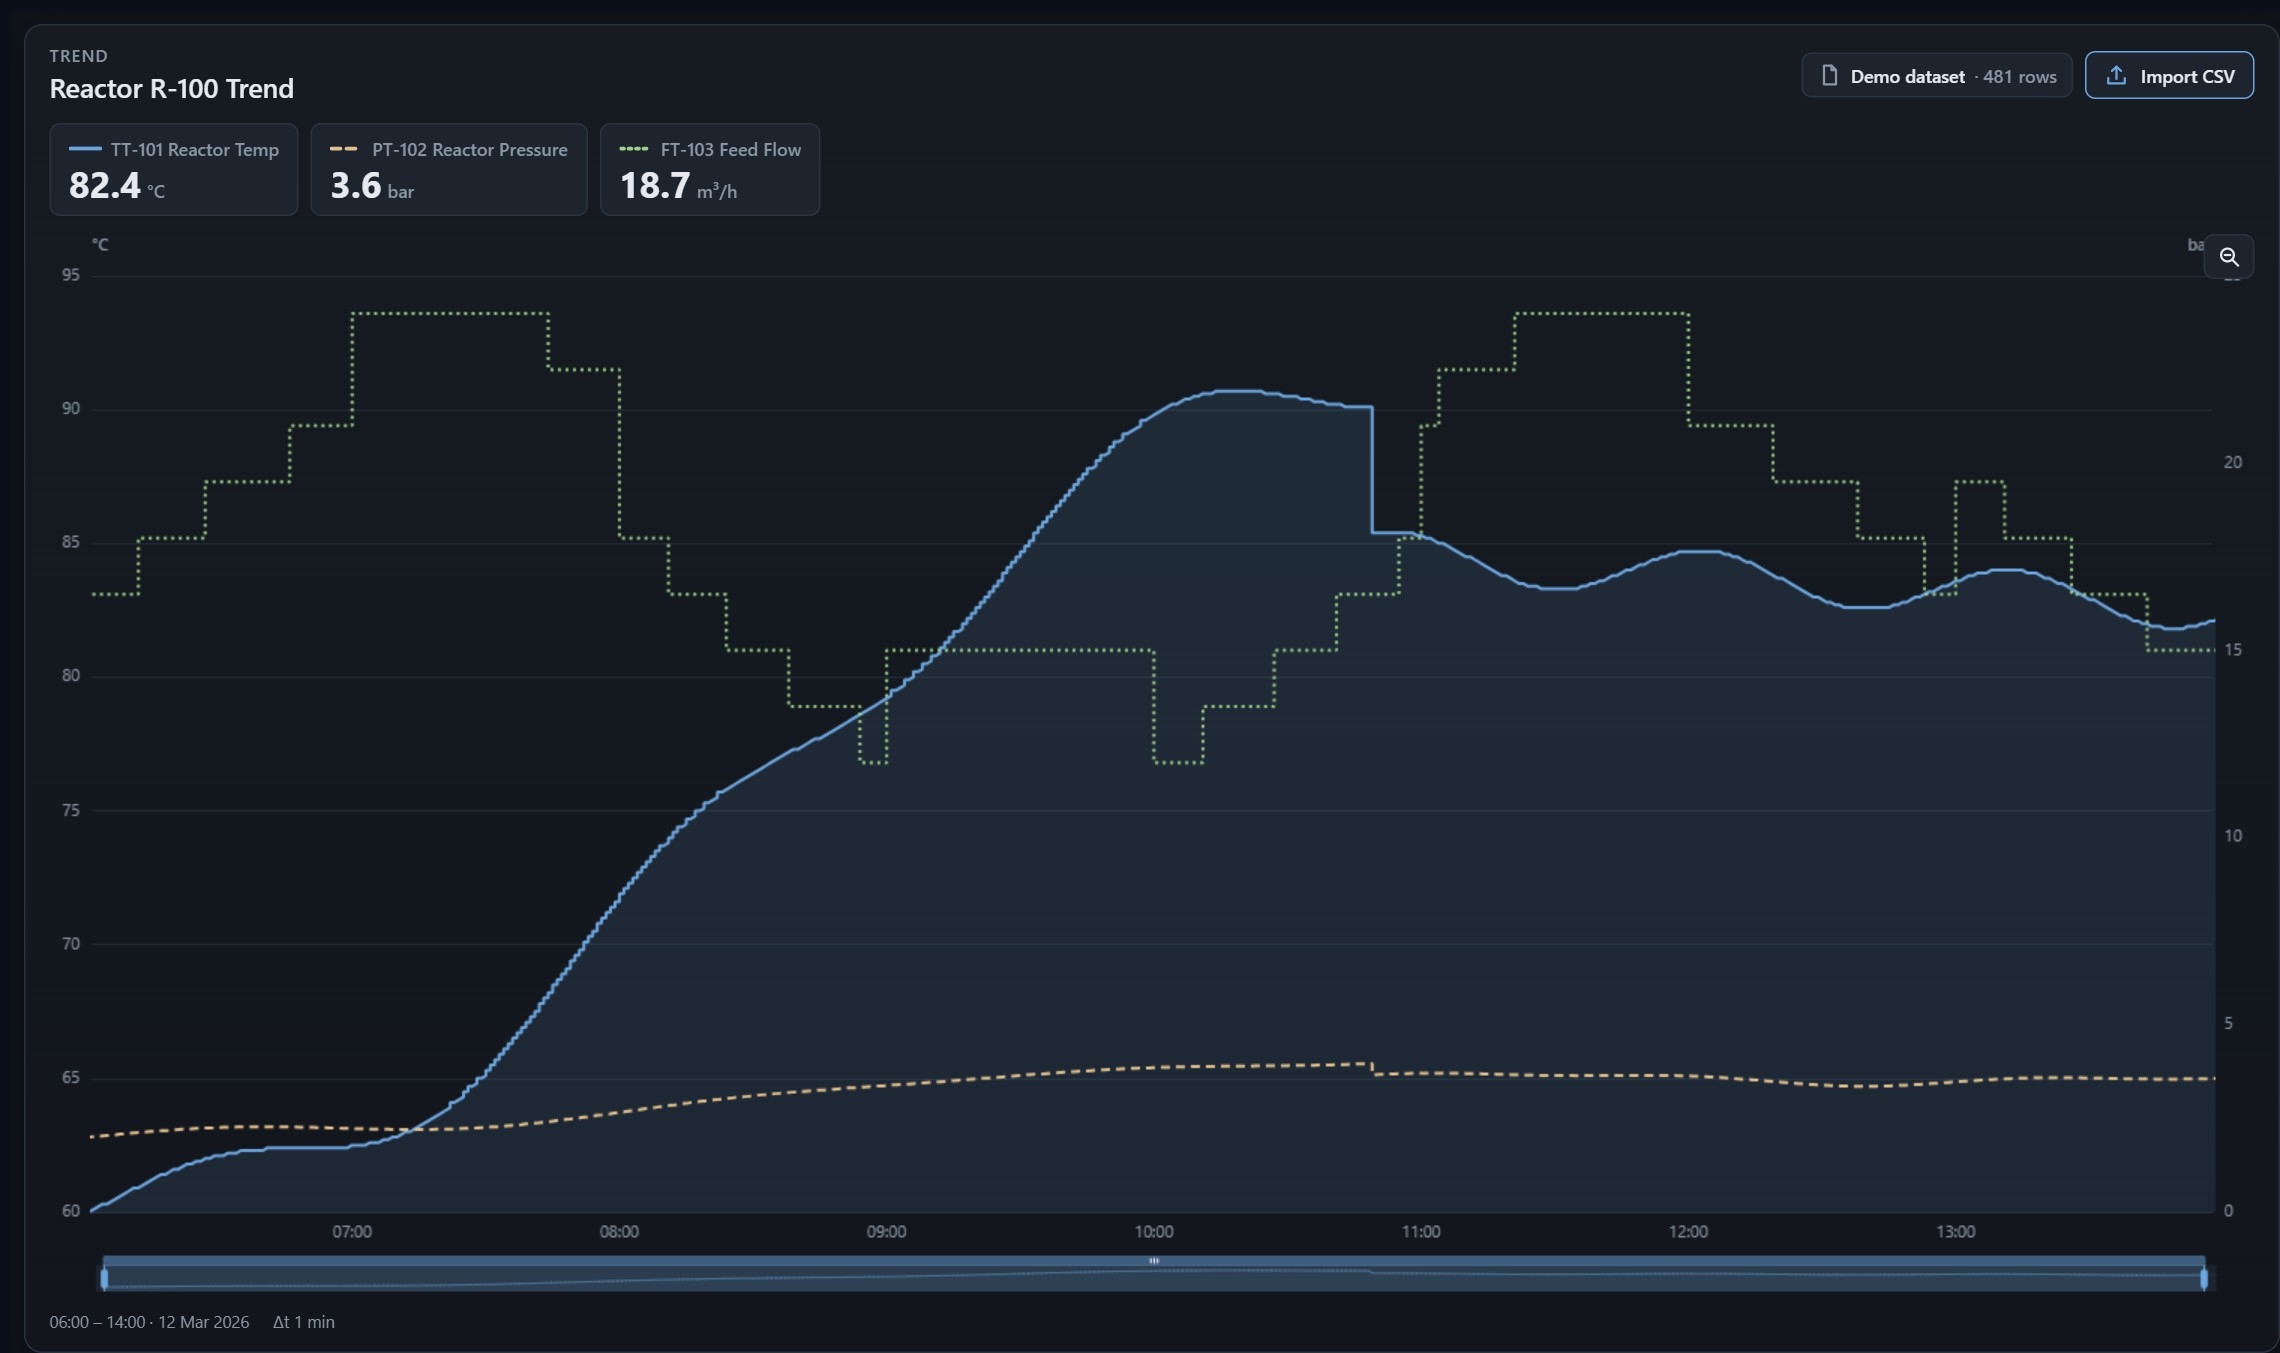The image size is (2280, 1353).
Task: Toggle the FT-103 Feed Flow series card
Action: [710, 169]
